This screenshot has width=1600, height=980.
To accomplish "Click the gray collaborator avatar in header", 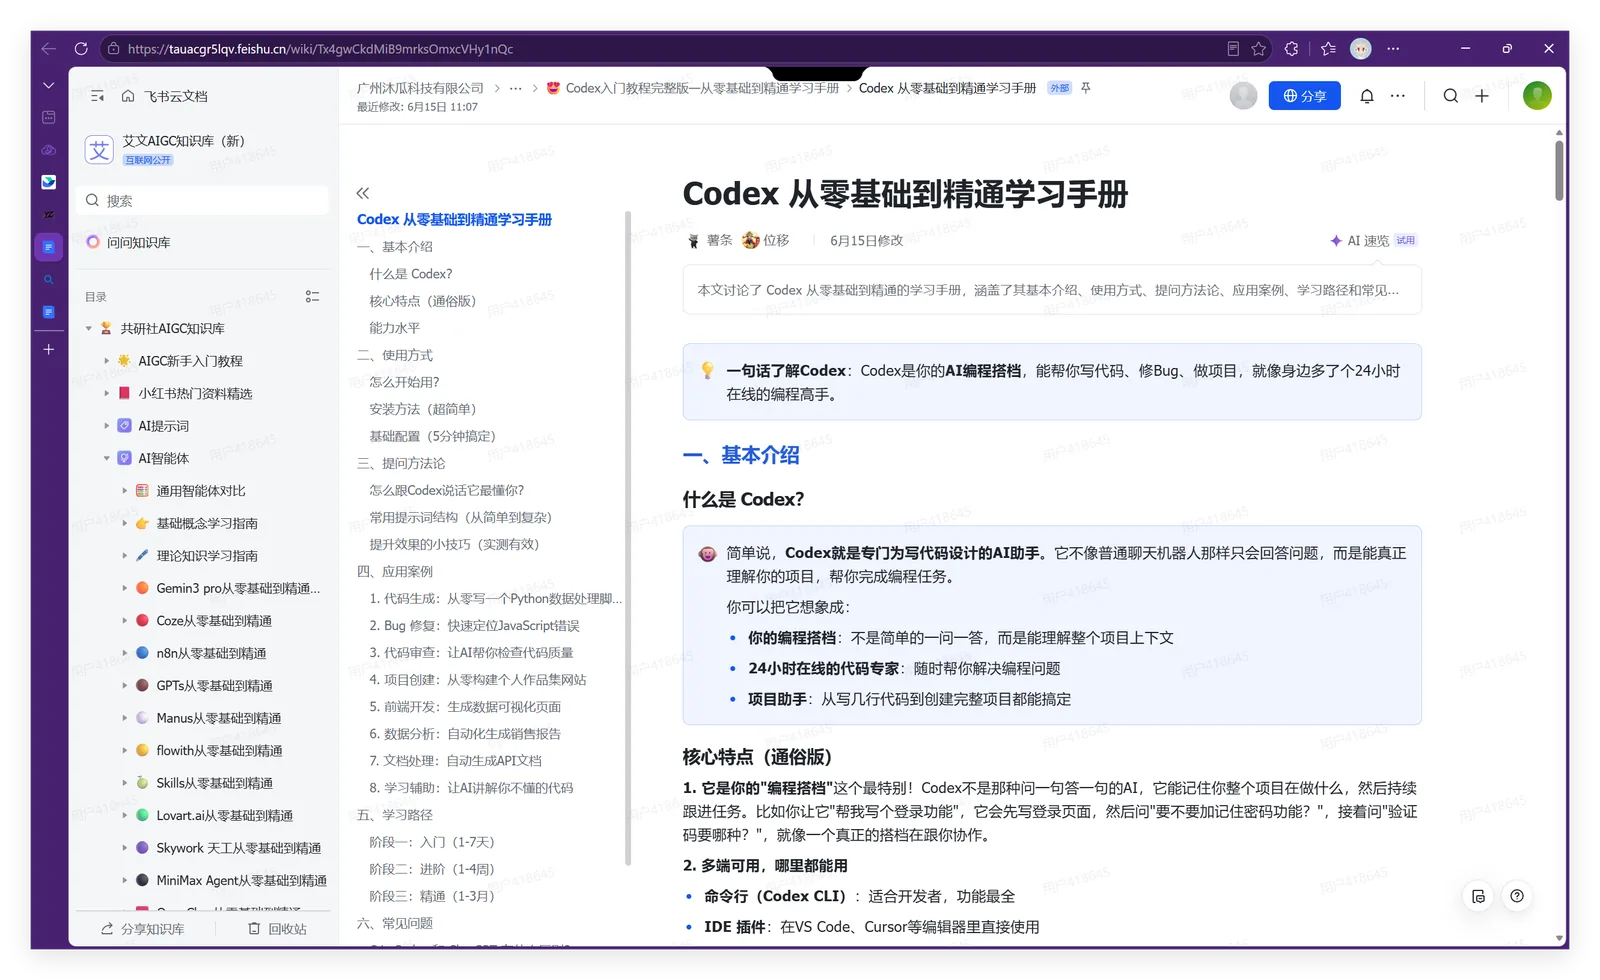I will [1243, 95].
